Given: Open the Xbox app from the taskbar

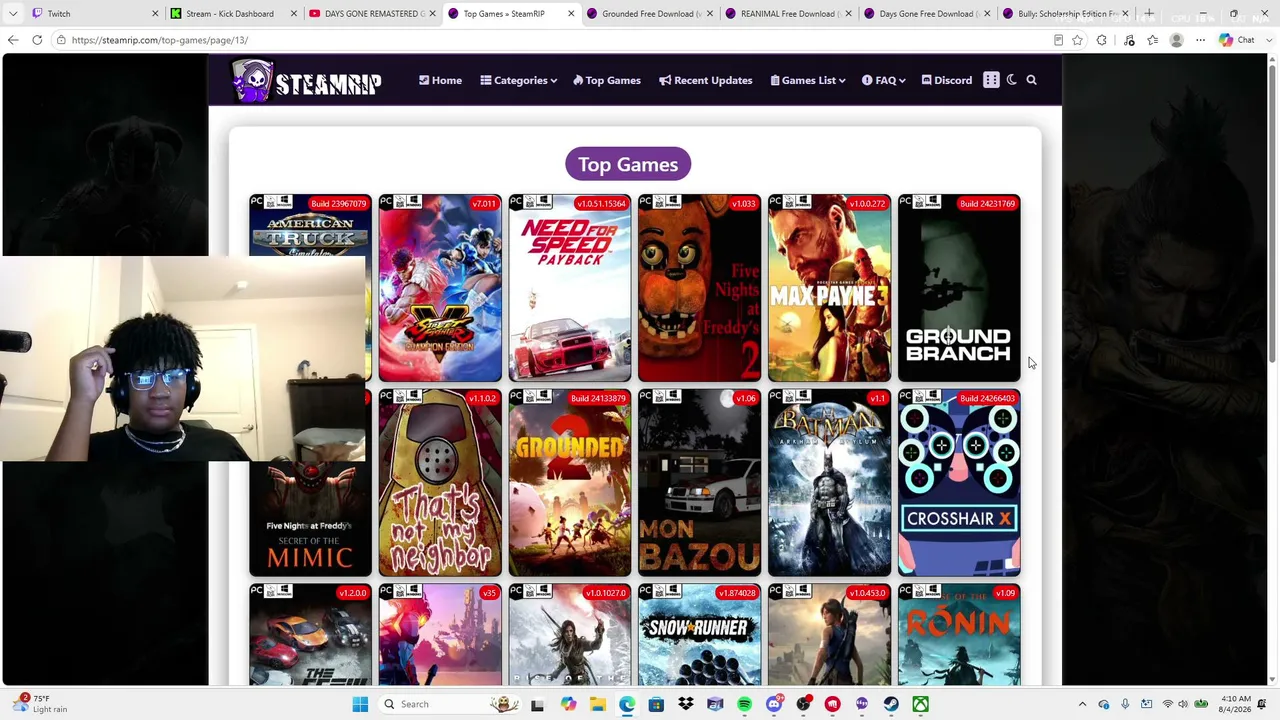Looking at the screenshot, I should [921, 704].
